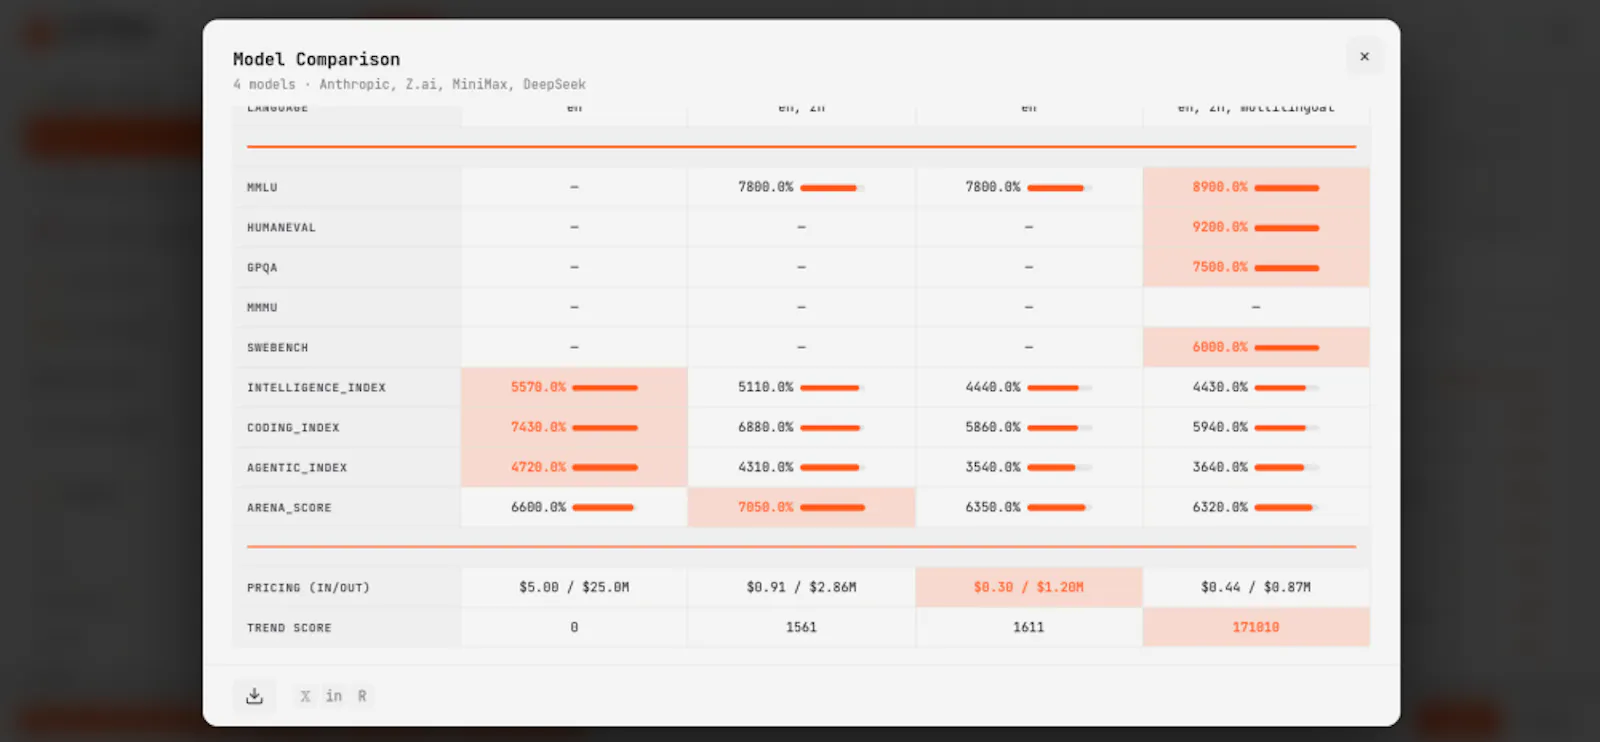Click the GPQA row label
The image size is (1600, 742).
[x=262, y=267]
